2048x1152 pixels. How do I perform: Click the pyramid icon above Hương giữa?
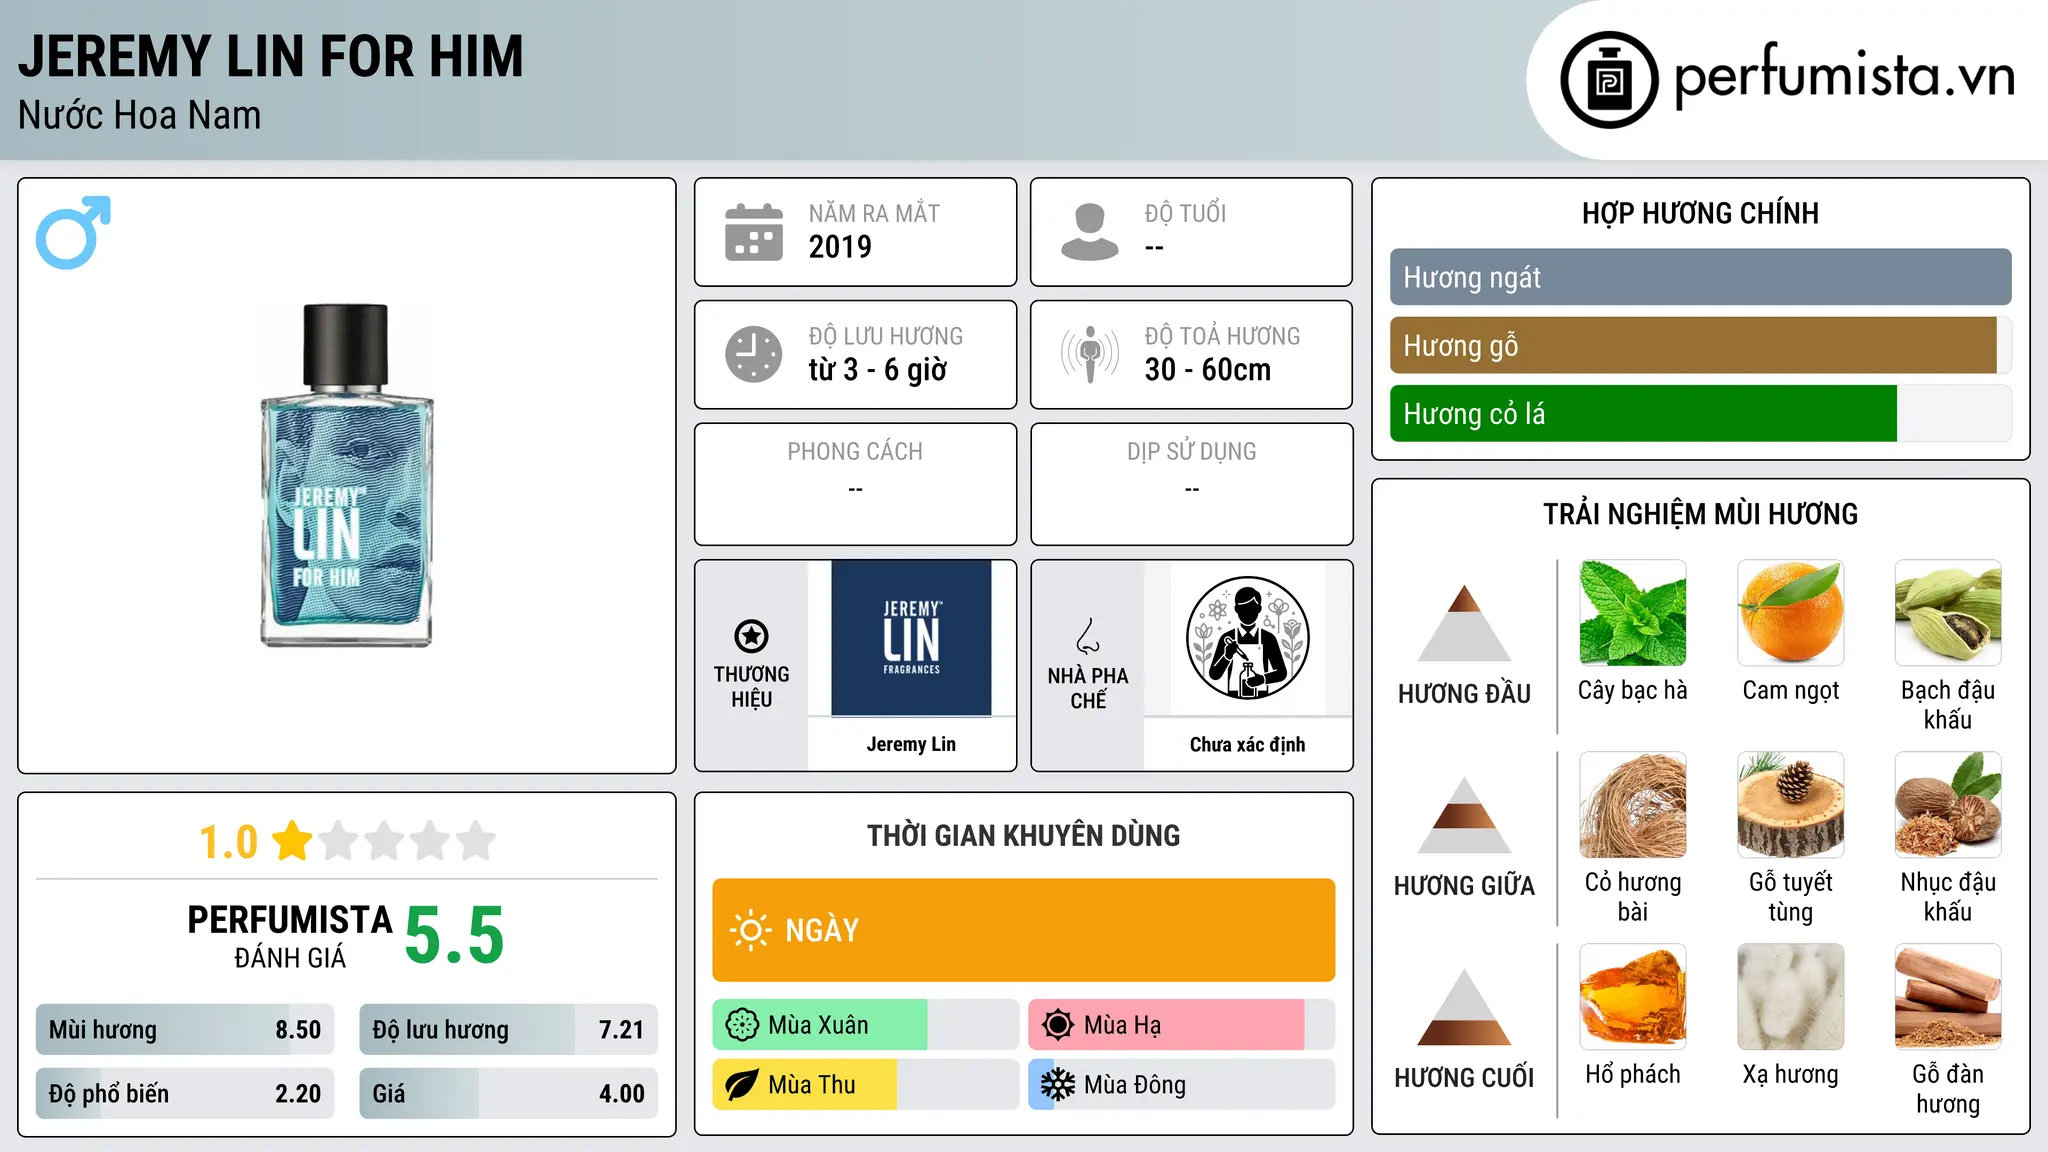[x=1464, y=815]
